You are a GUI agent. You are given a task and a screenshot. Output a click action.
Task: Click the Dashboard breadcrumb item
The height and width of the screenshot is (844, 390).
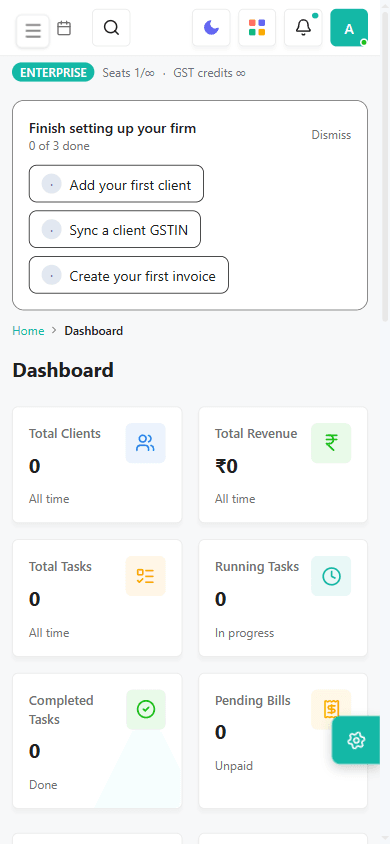[x=94, y=331]
